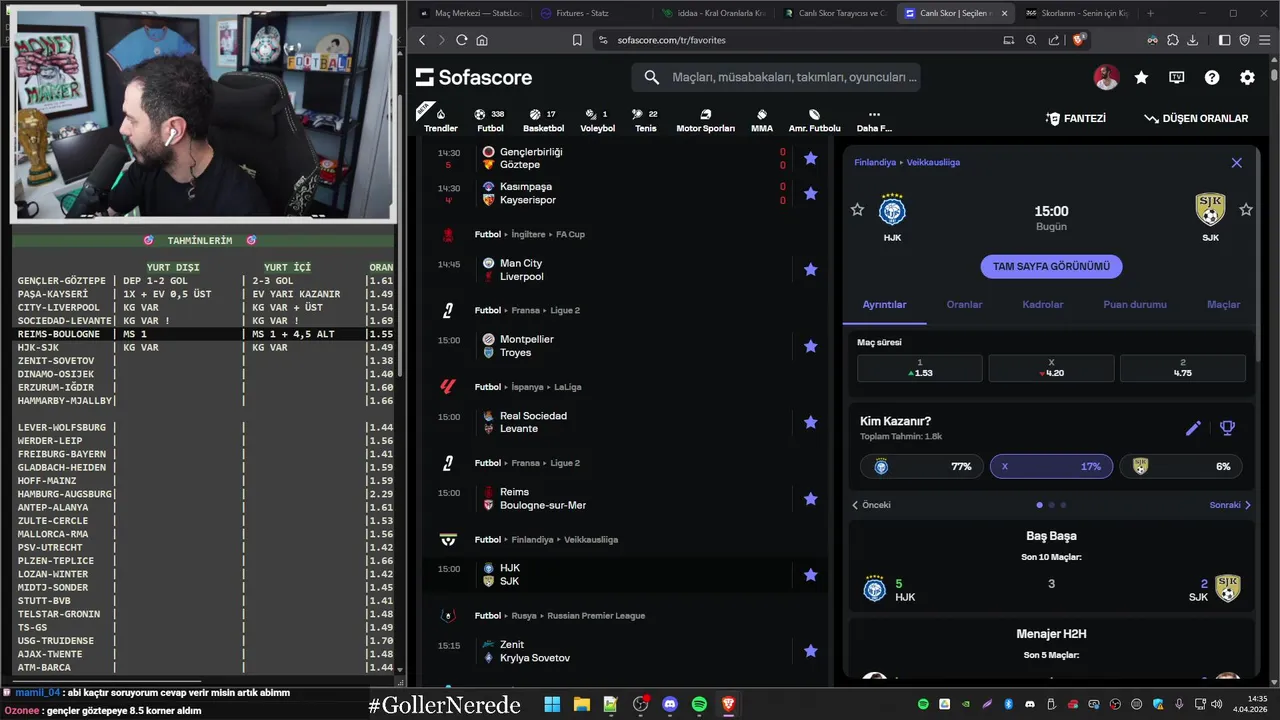Open the browser downloads icon
The image size is (1280, 720).
[1190, 40]
